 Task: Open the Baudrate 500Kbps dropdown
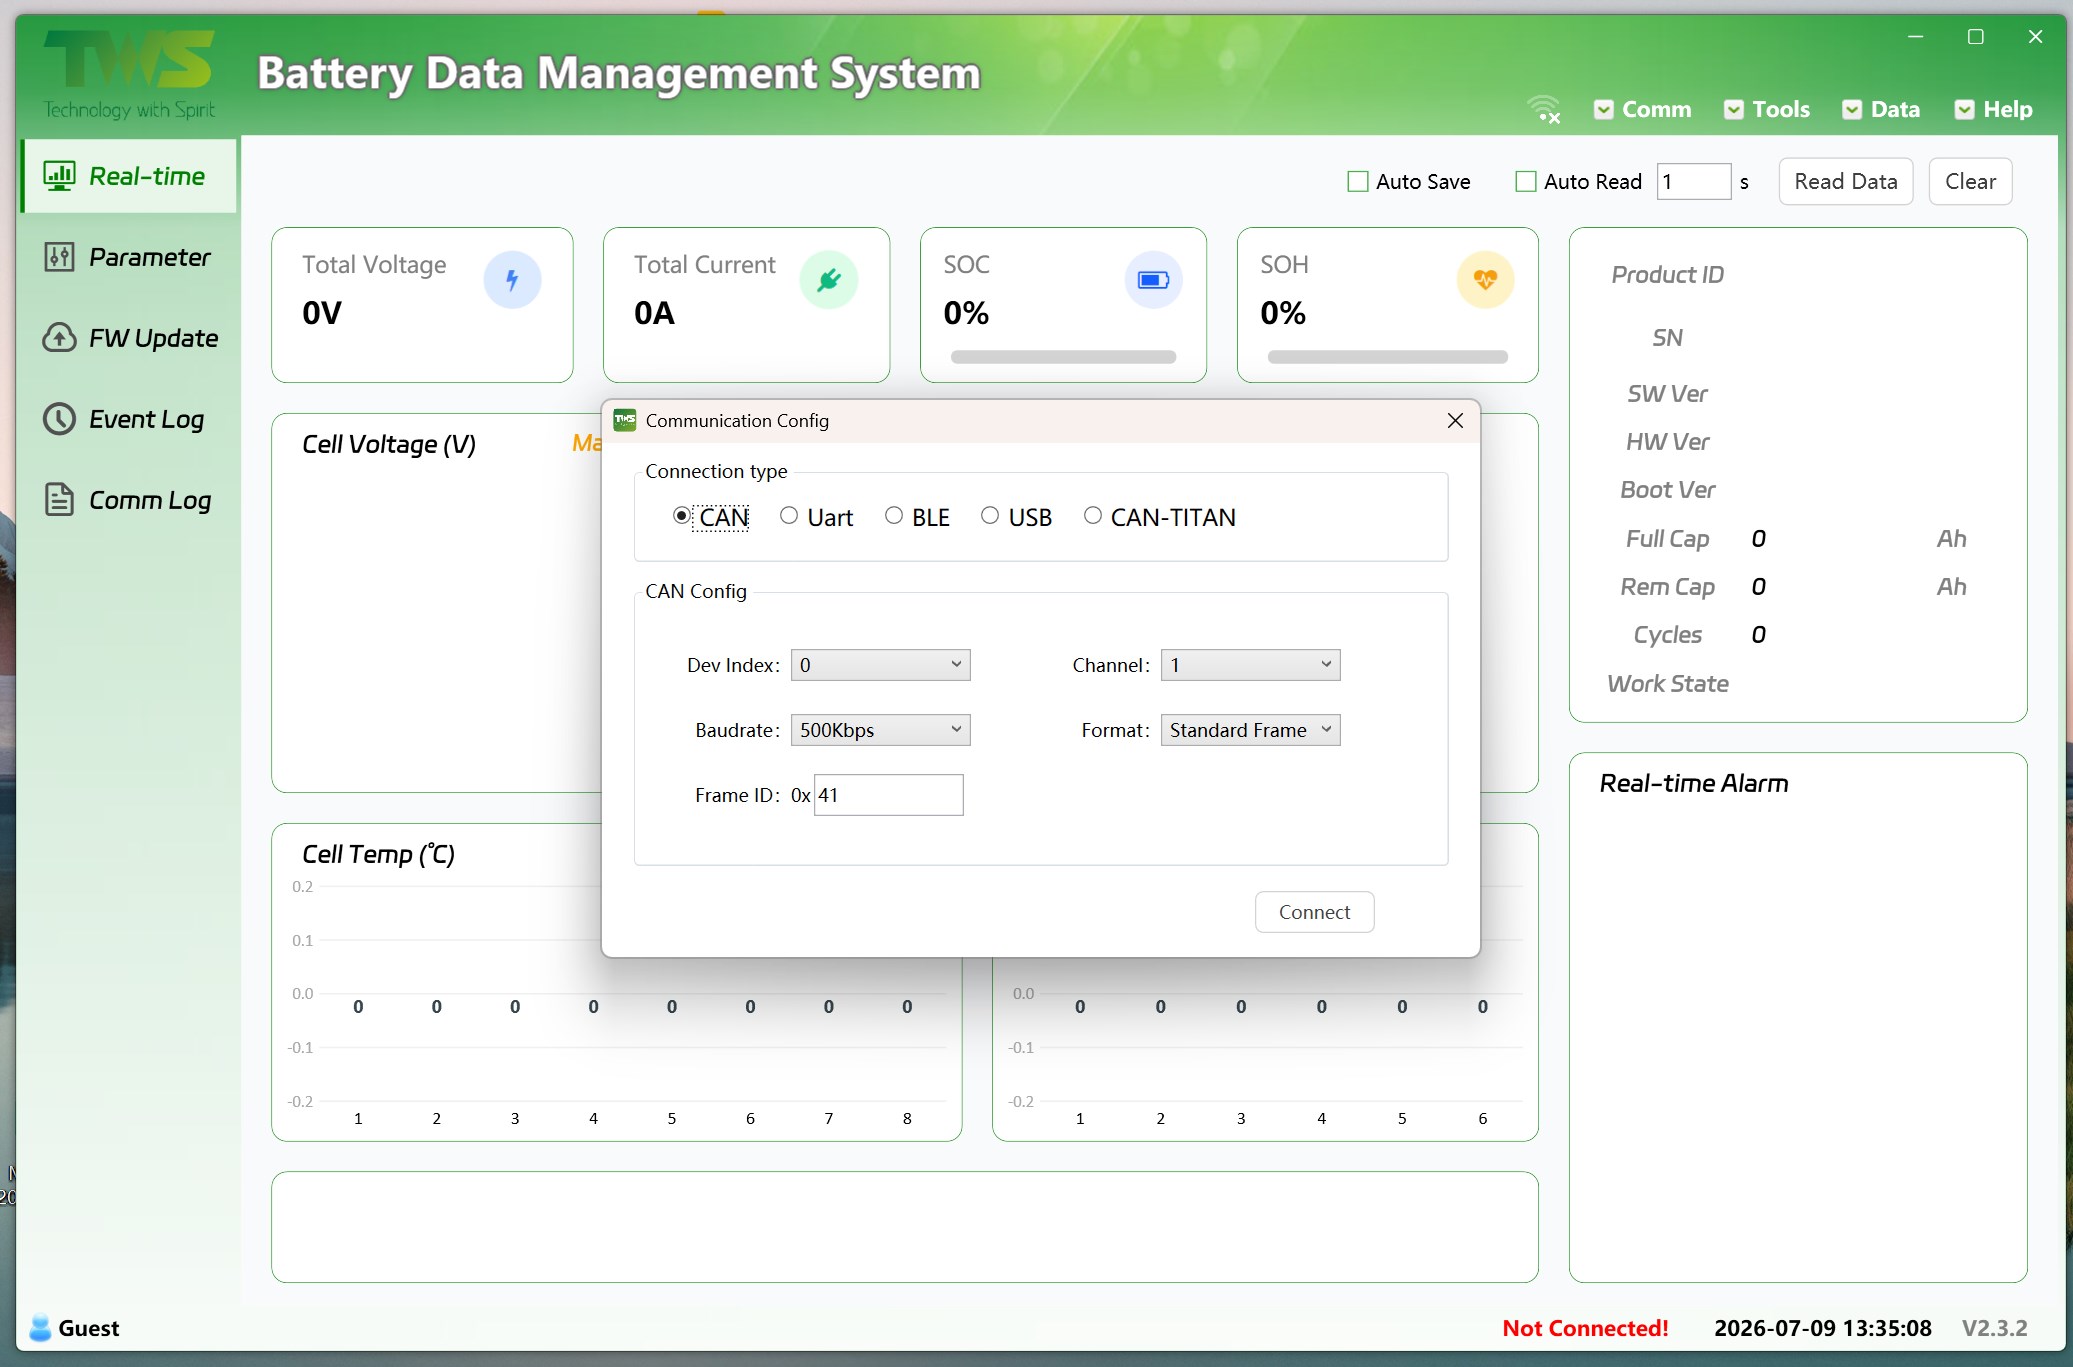[x=880, y=730]
